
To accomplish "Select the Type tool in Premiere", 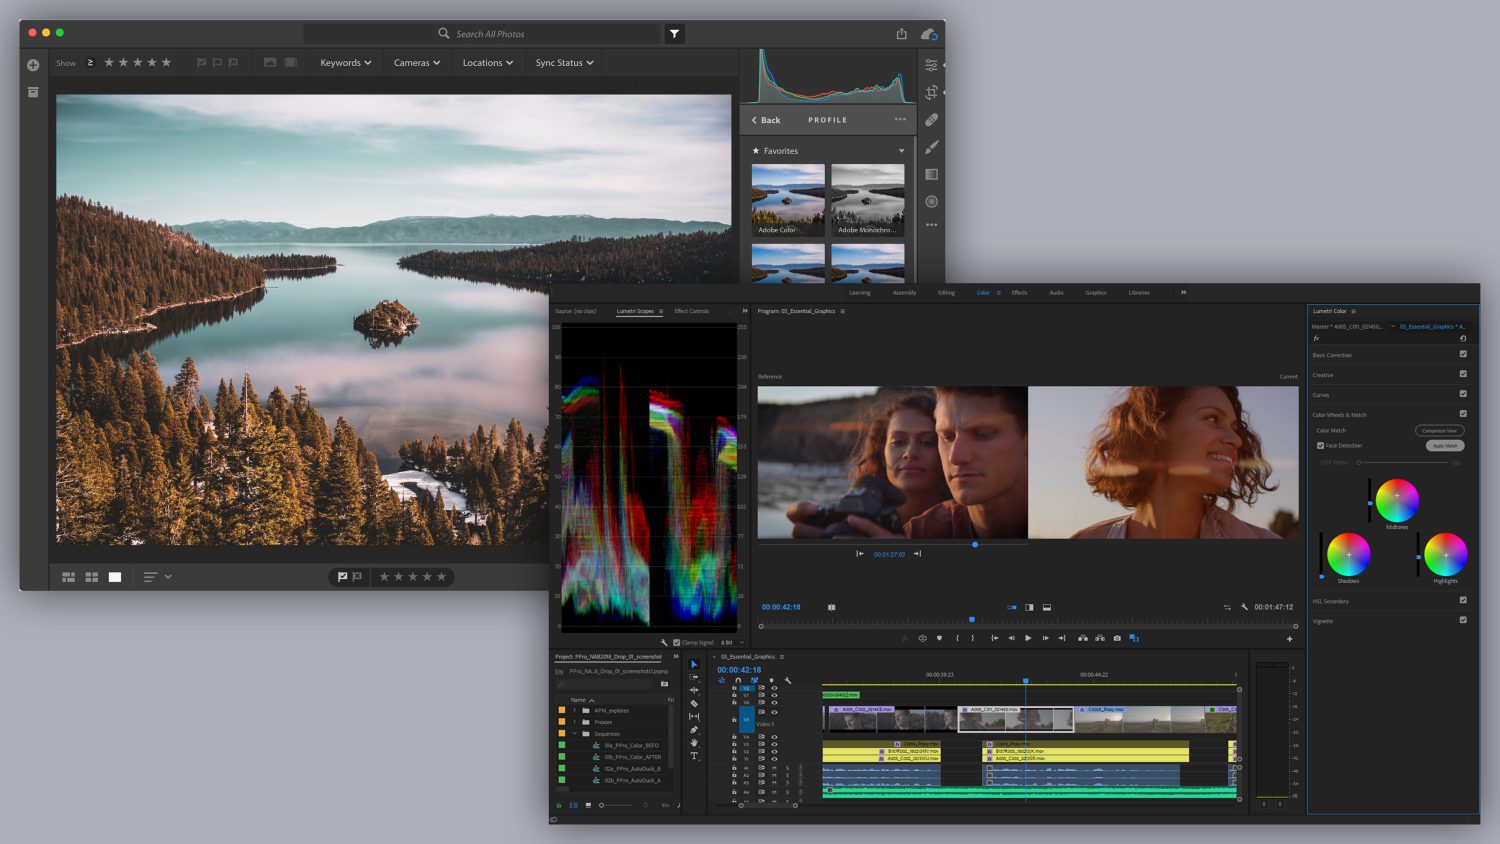I will [x=694, y=756].
